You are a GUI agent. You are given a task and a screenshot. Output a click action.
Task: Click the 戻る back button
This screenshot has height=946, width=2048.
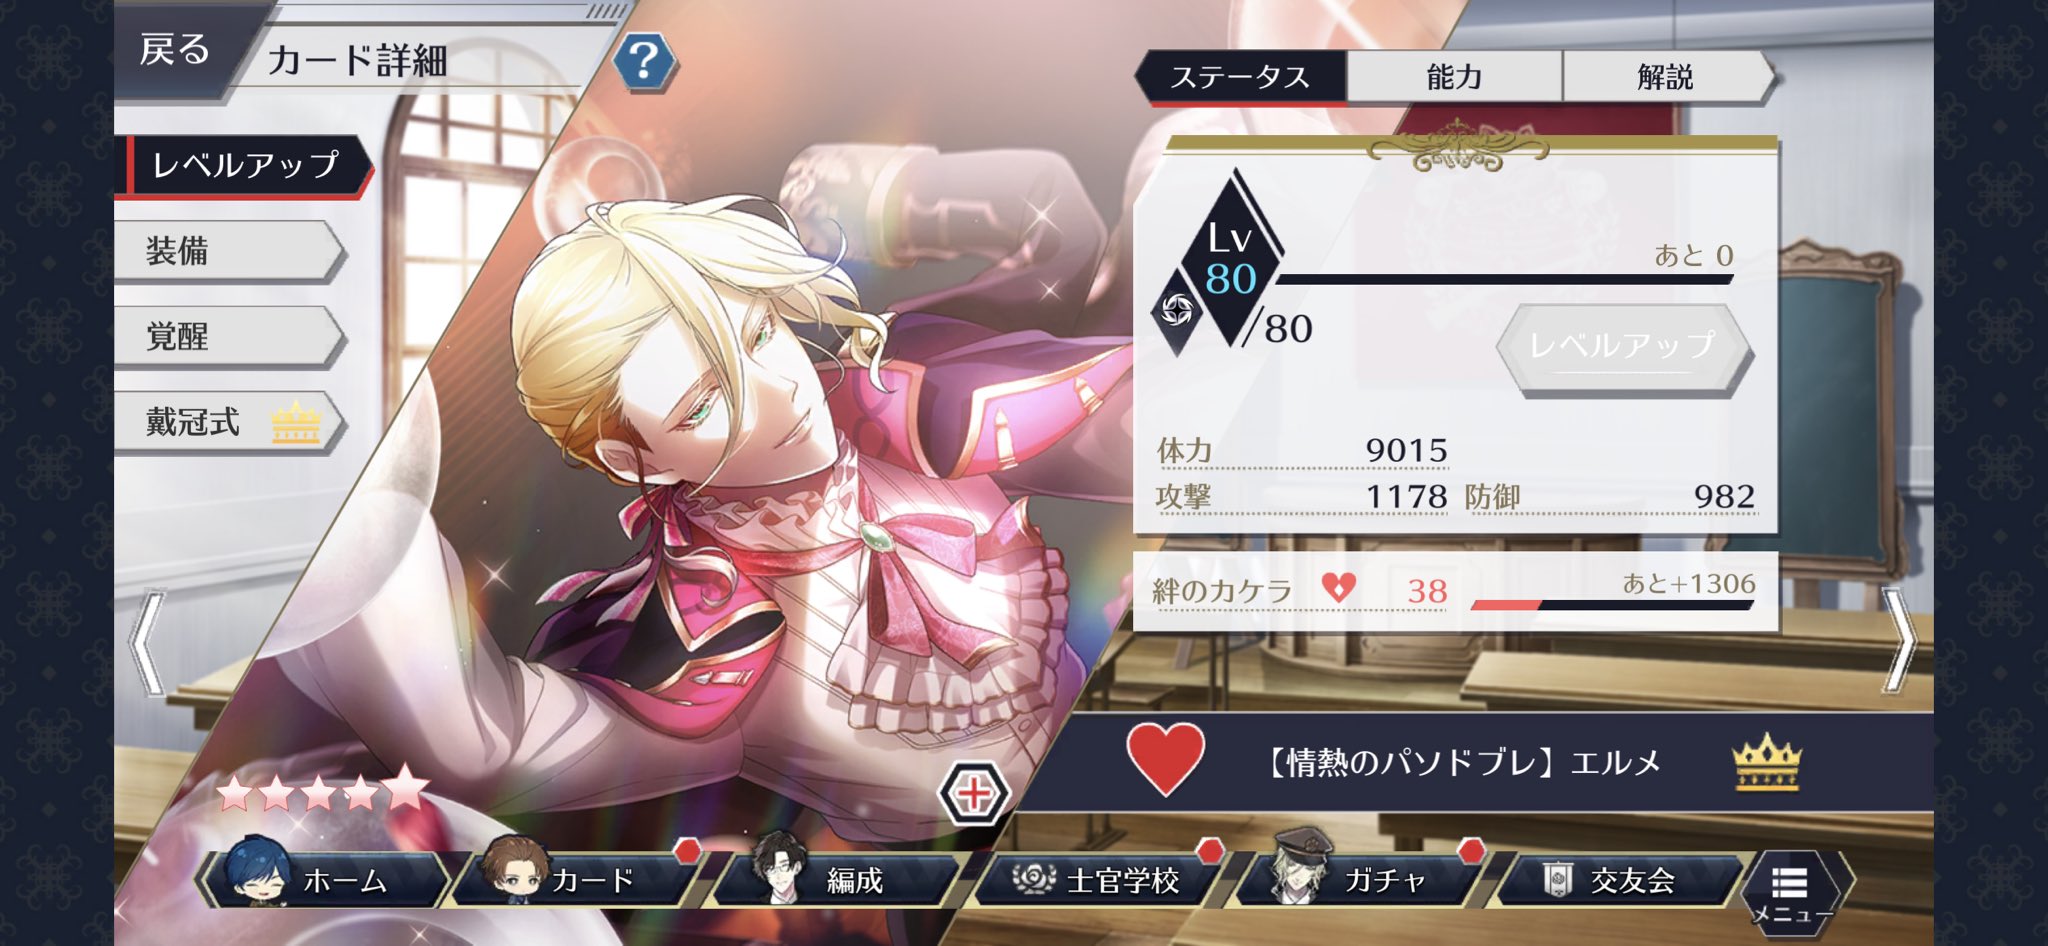(176, 49)
